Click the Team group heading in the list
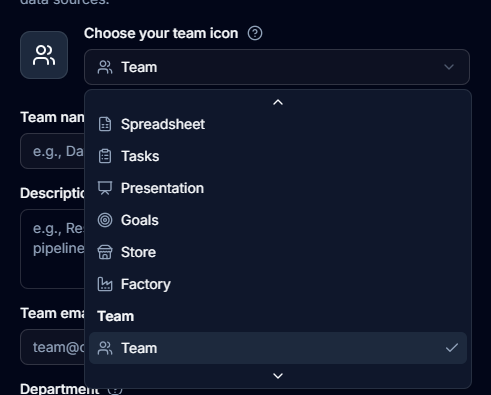 point(116,316)
